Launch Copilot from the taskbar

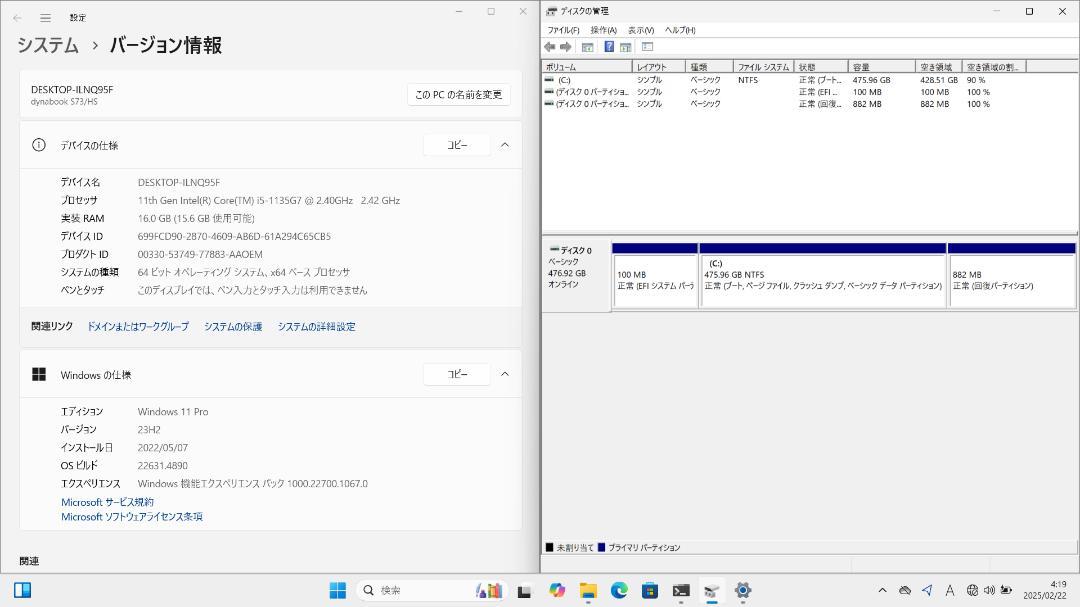click(557, 590)
